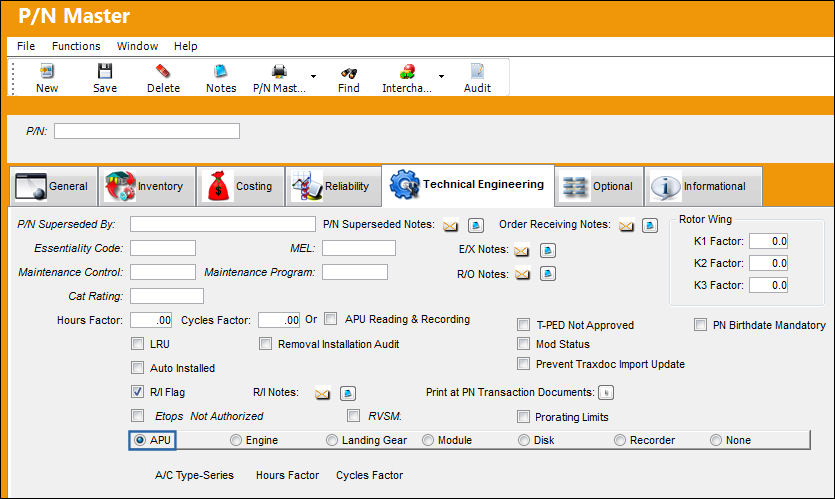Select the Module radio button
This screenshot has width=835, height=499.
(x=428, y=440)
